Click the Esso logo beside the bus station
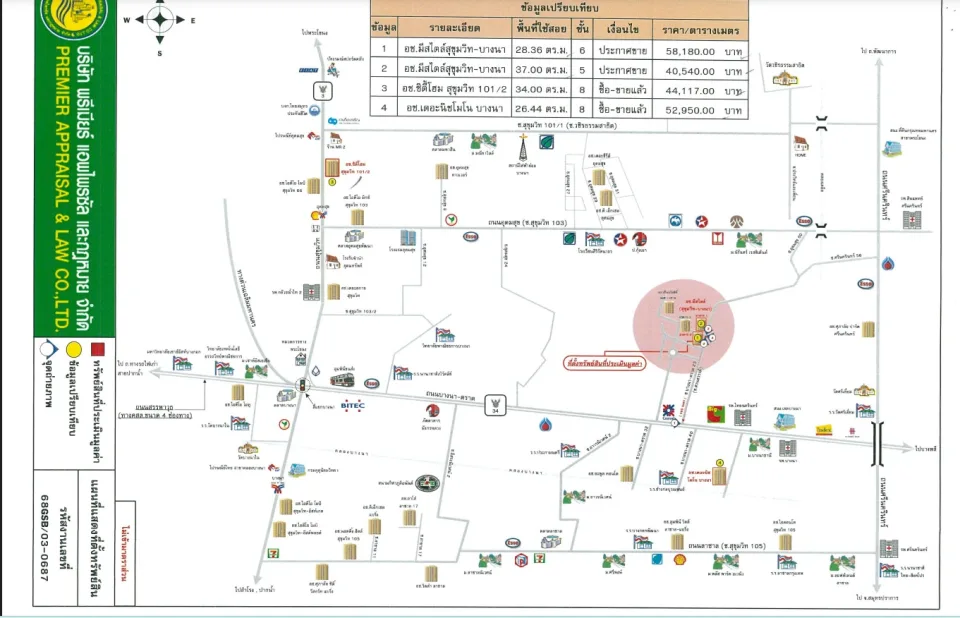The width and height of the screenshot is (960, 618). pyautogui.click(x=371, y=383)
